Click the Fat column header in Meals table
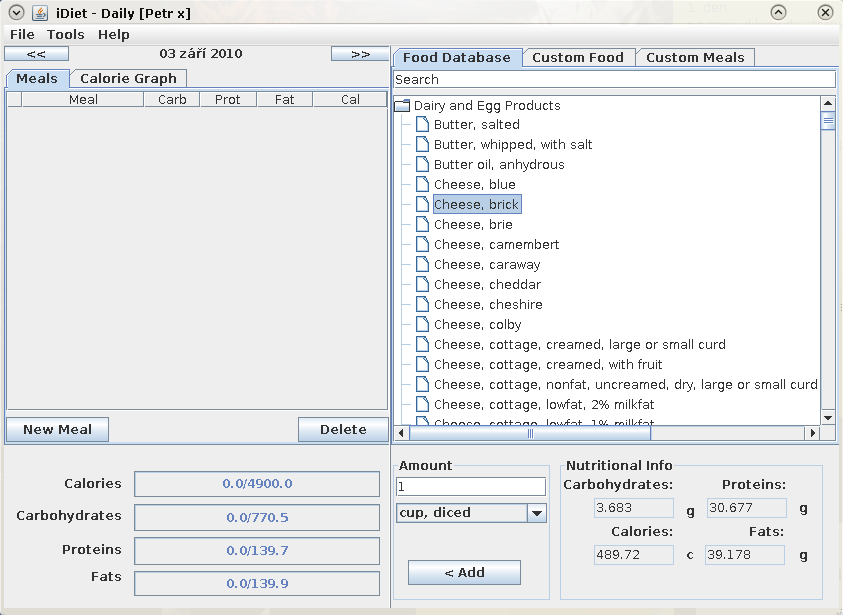Viewport: 843px width, 615px height. [284, 99]
